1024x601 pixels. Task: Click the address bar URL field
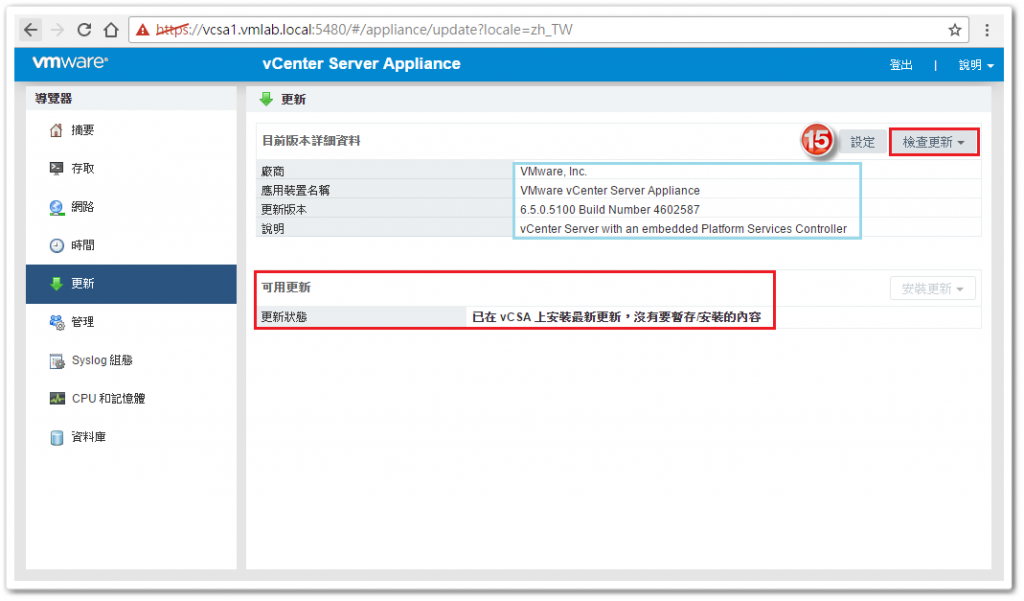point(549,30)
